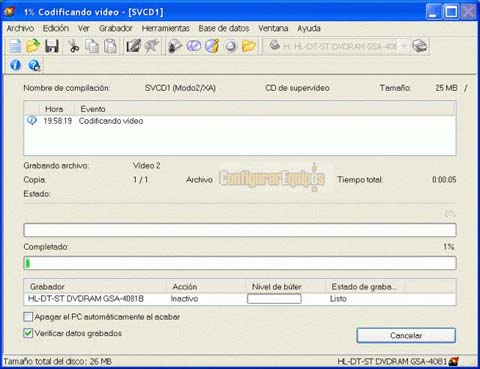Uncheck Verificar datos grabados checkbox

tap(28, 333)
